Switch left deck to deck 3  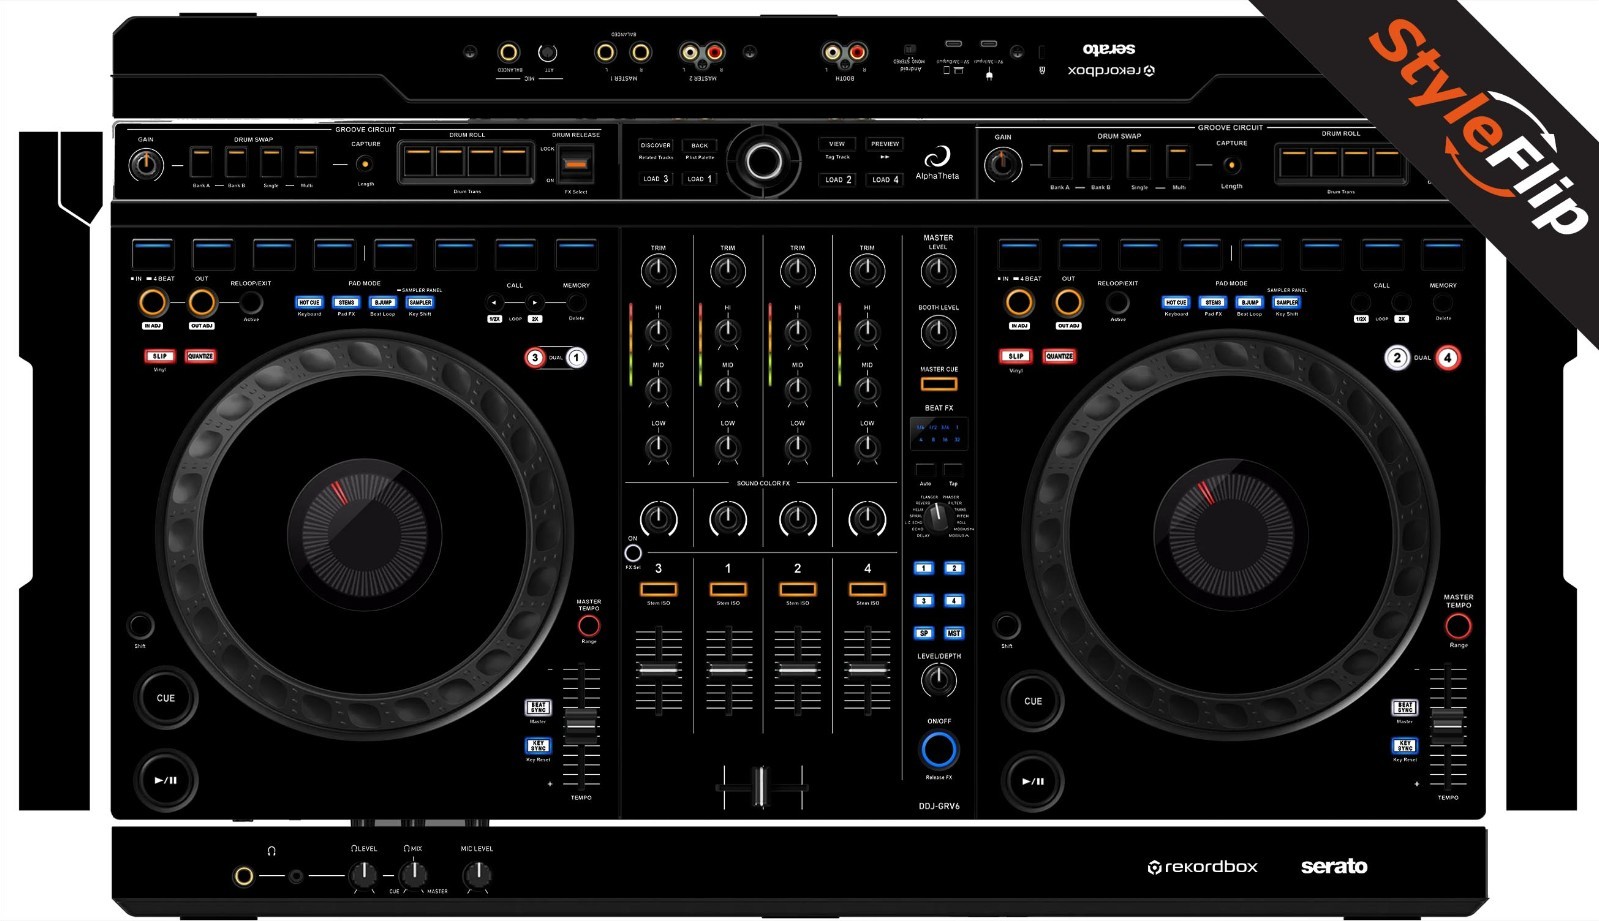(535, 357)
